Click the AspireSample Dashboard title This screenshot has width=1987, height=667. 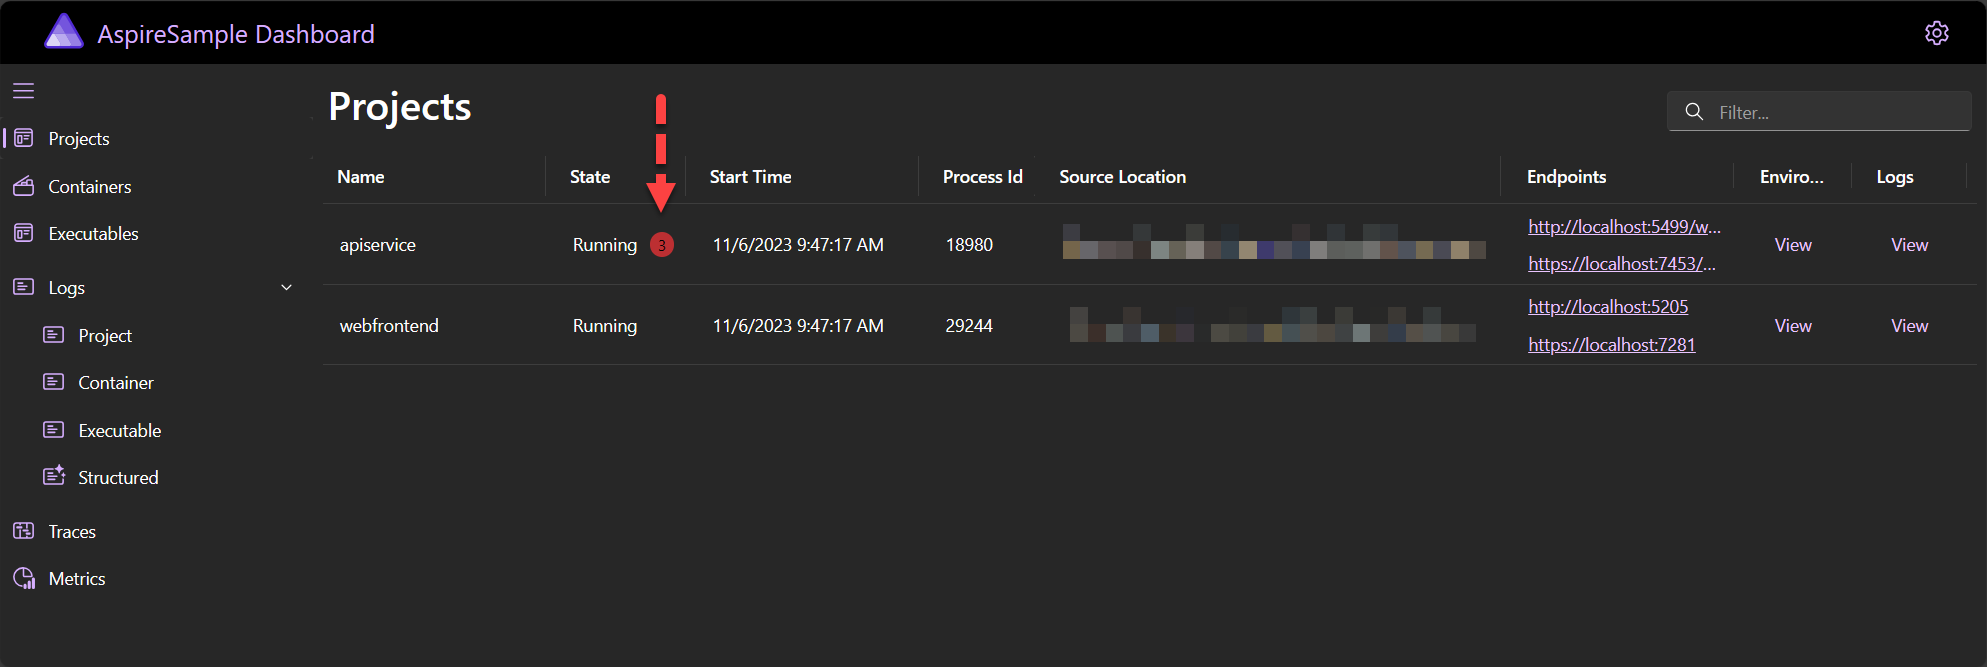click(236, 34)
